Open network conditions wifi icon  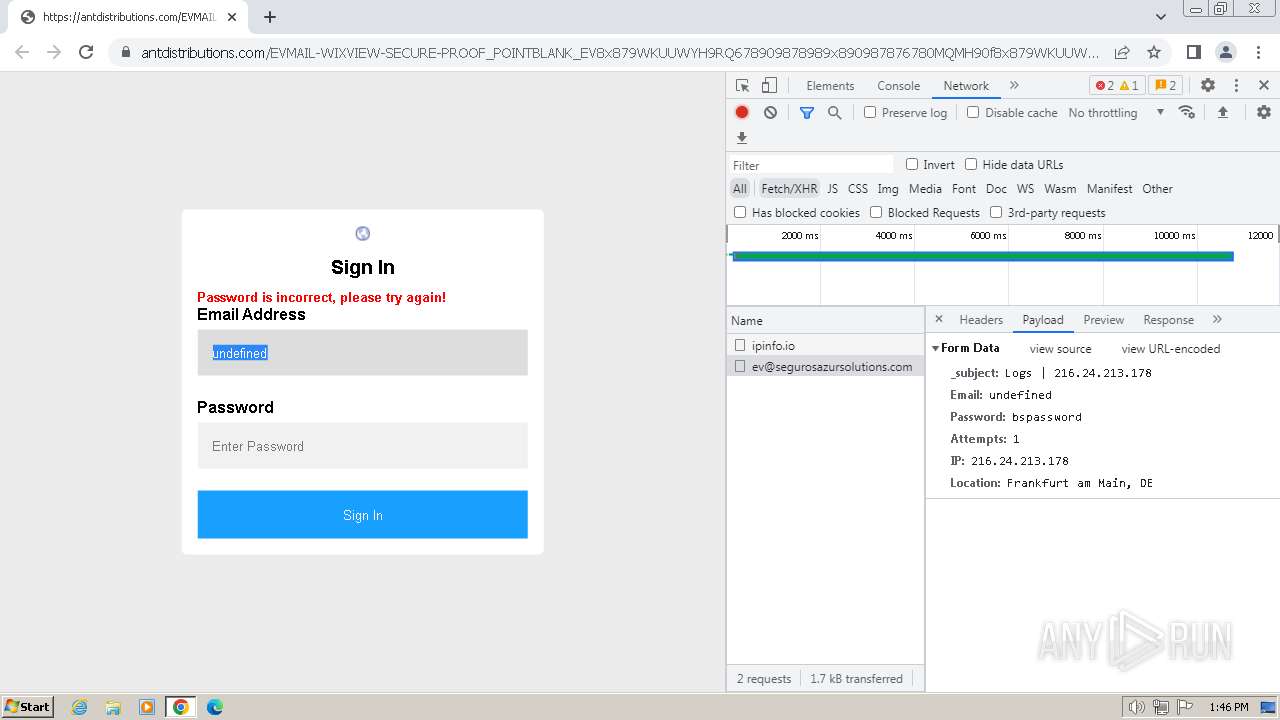(1187, 112)
